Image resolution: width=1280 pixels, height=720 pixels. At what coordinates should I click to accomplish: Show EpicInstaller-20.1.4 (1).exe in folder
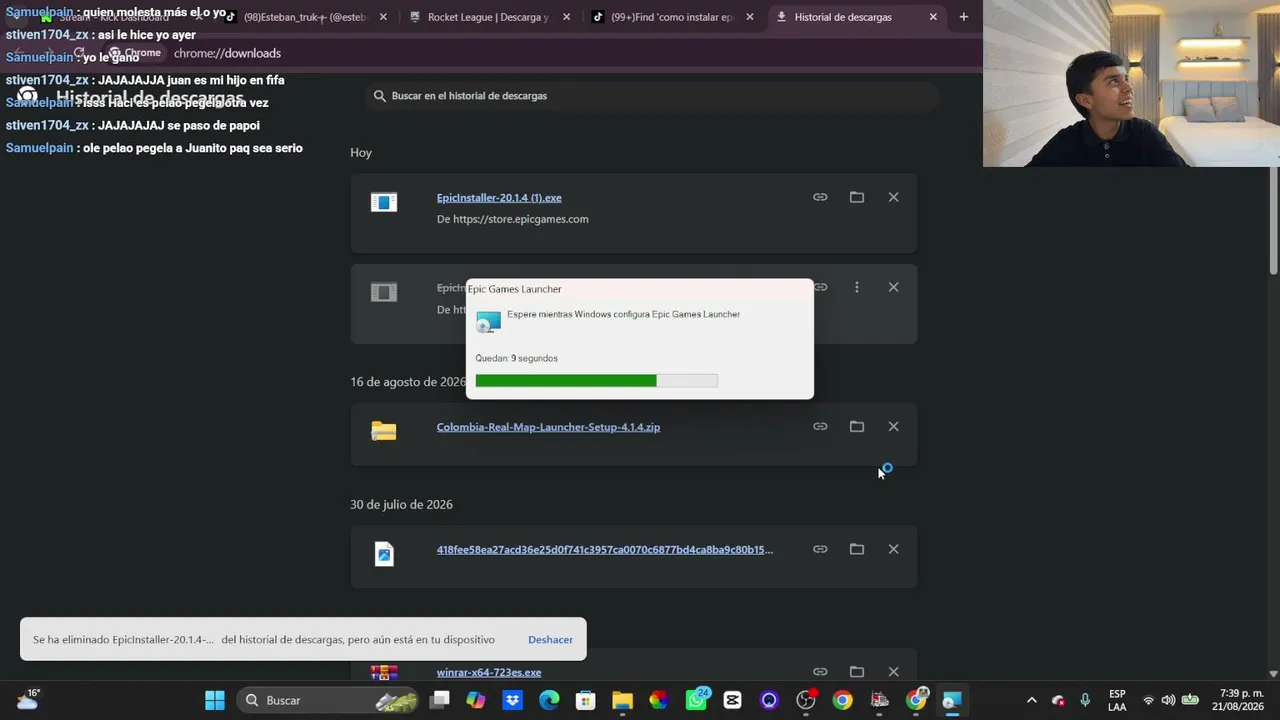click(857, 197)
